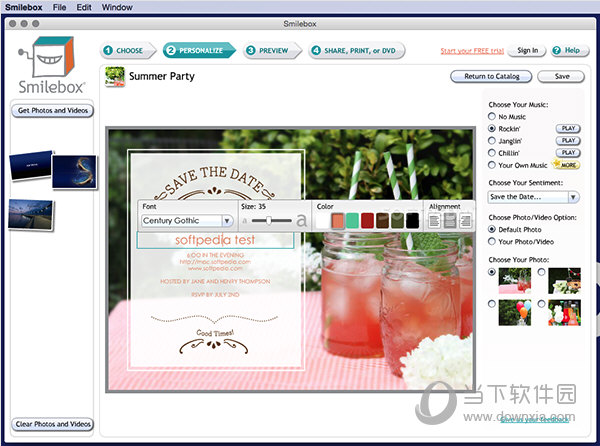Play the Rockin' music sample

coord(568,129)
